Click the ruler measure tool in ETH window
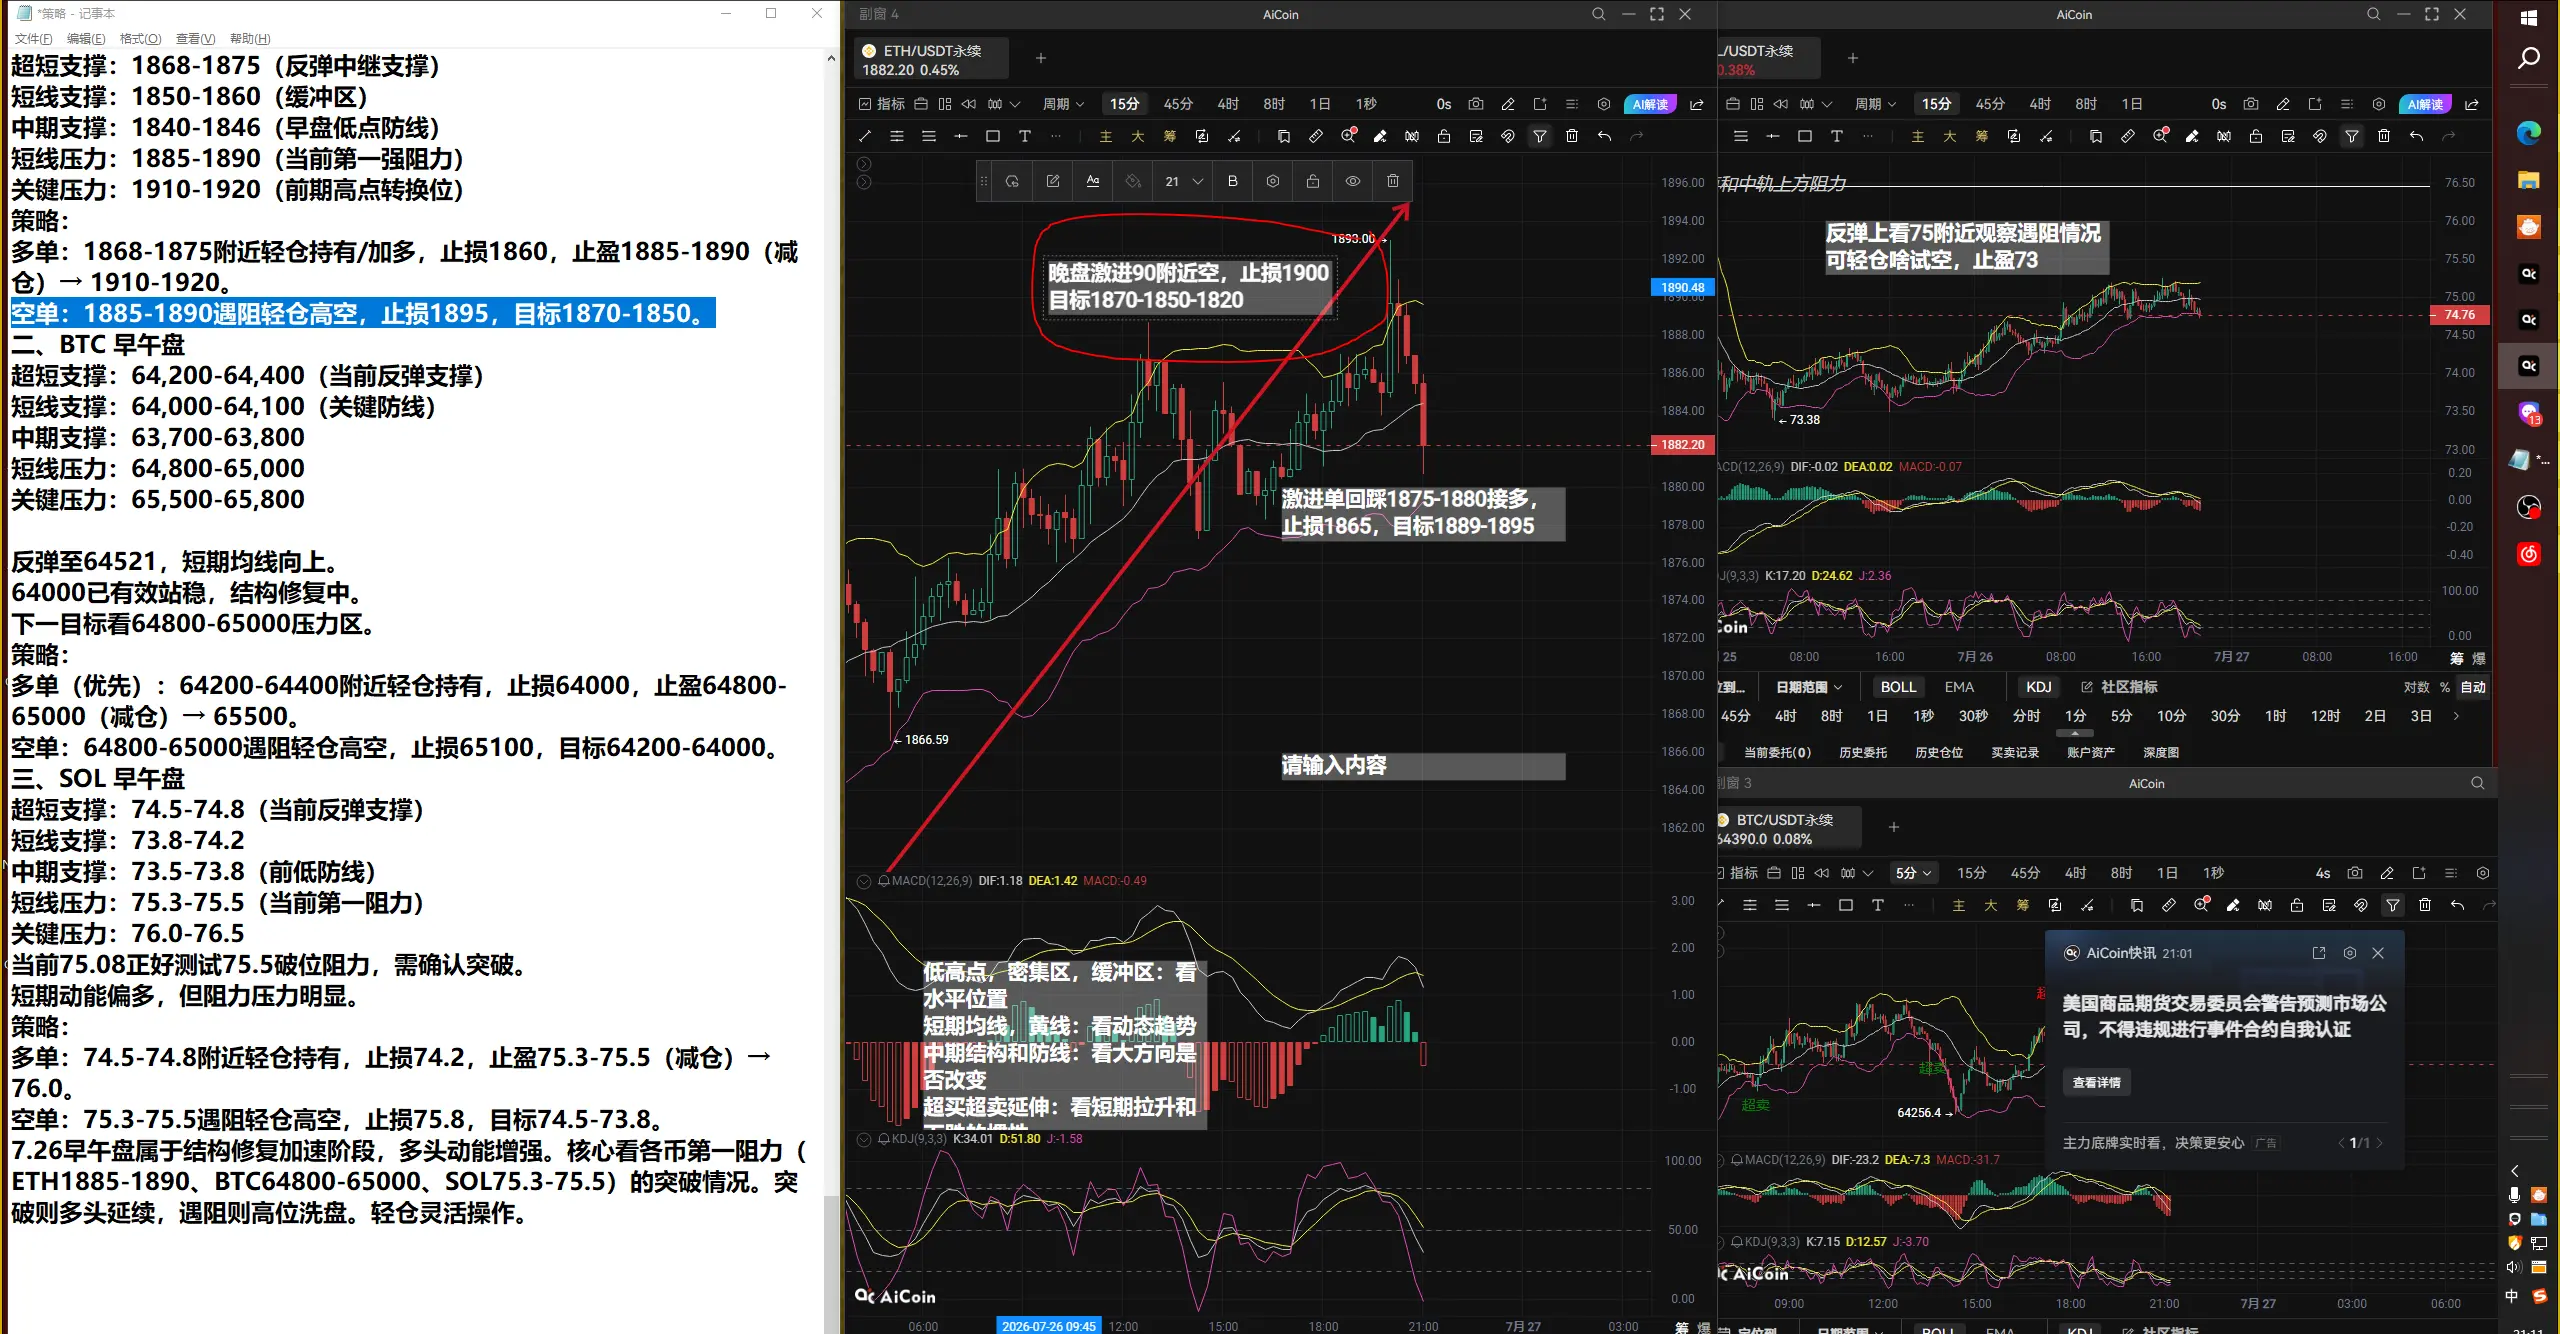This screenshot has width=2560, height=1334. tap(1316, 136)
